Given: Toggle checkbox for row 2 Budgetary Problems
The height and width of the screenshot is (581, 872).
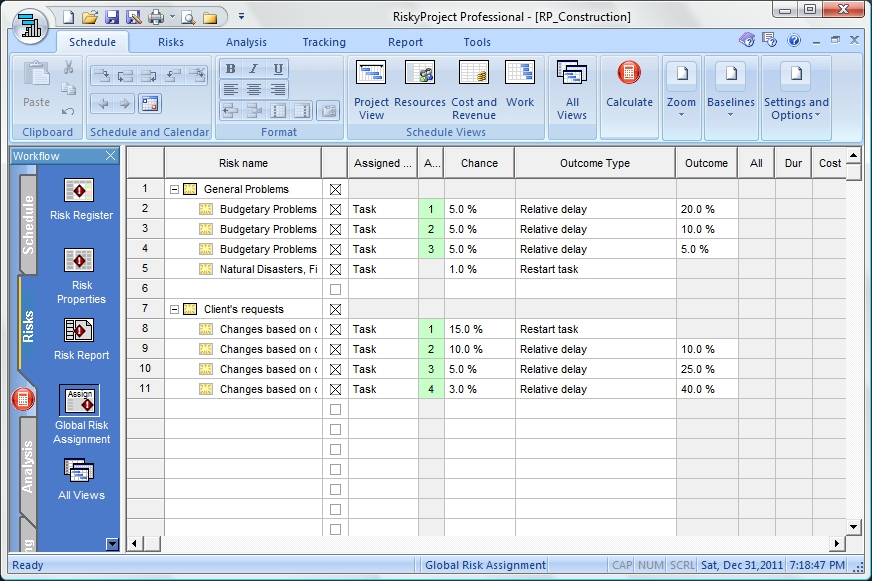Looking at the screenshot, I should pyautogui.click(x=335, y=209).
